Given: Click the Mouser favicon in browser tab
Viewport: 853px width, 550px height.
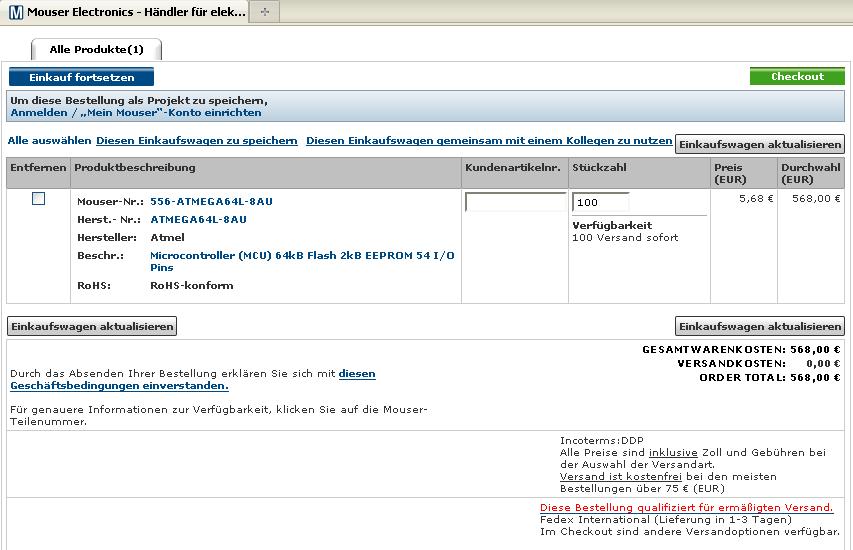Looking at the screenshot, I should (16, 12).
